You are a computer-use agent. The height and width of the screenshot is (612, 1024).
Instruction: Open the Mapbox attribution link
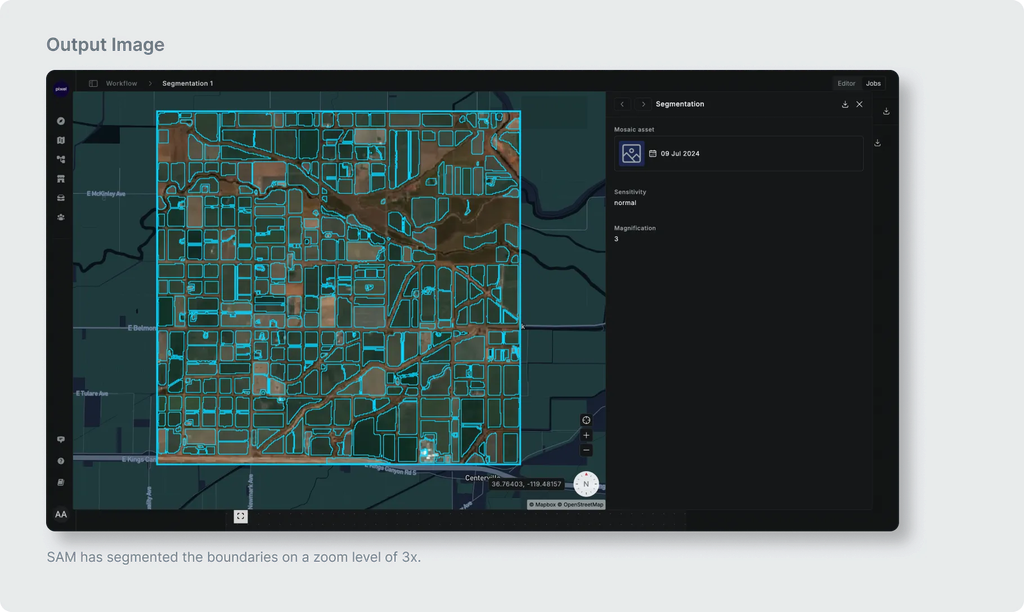(x=542, y=505)
